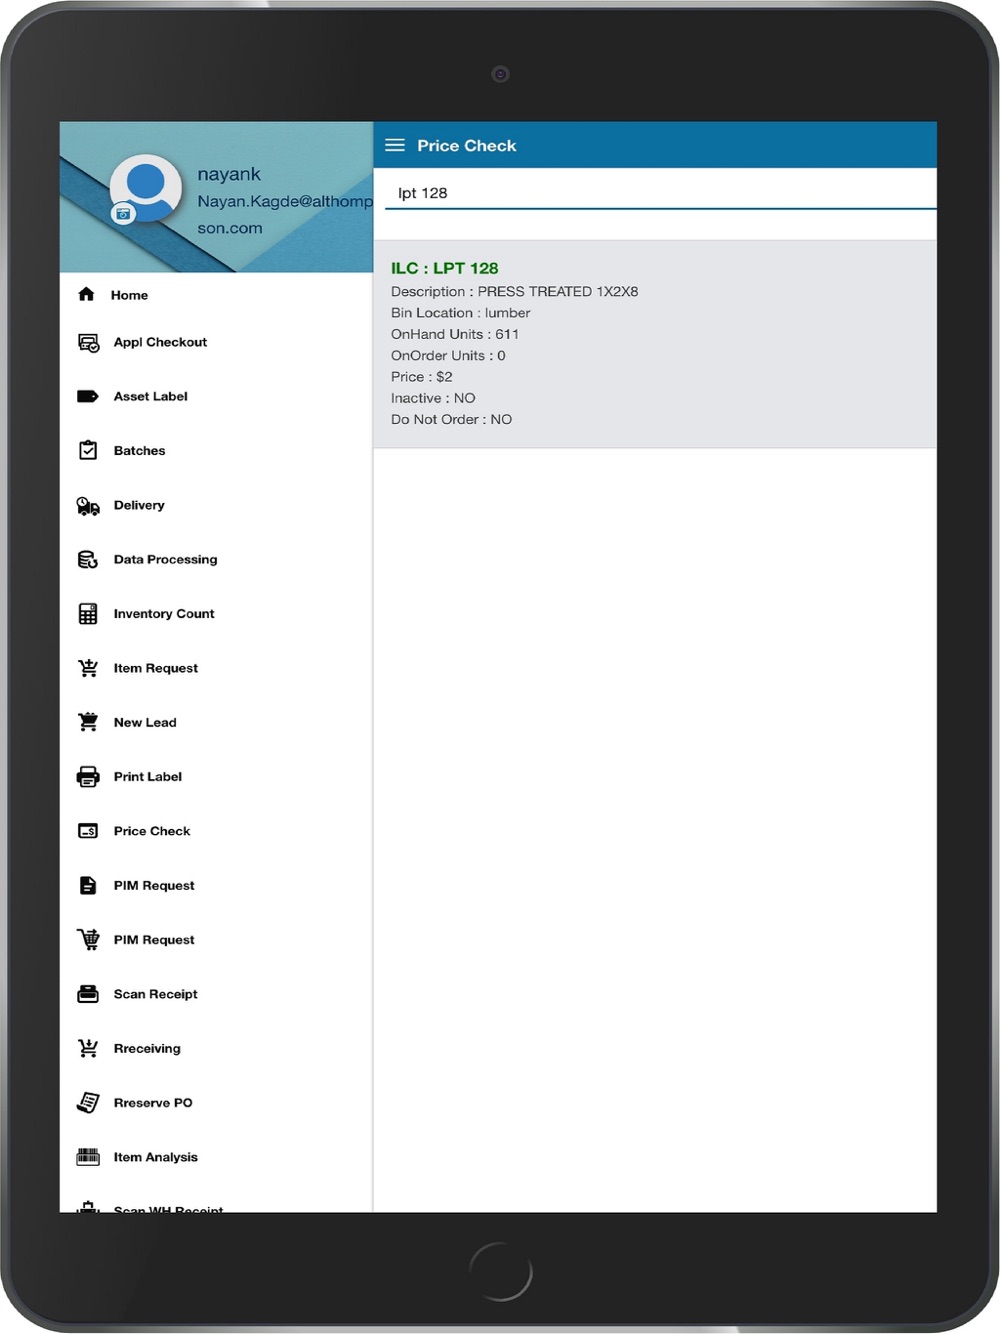
Task: Click the Rreceiving cart icon
Action: click(88, 1048)
